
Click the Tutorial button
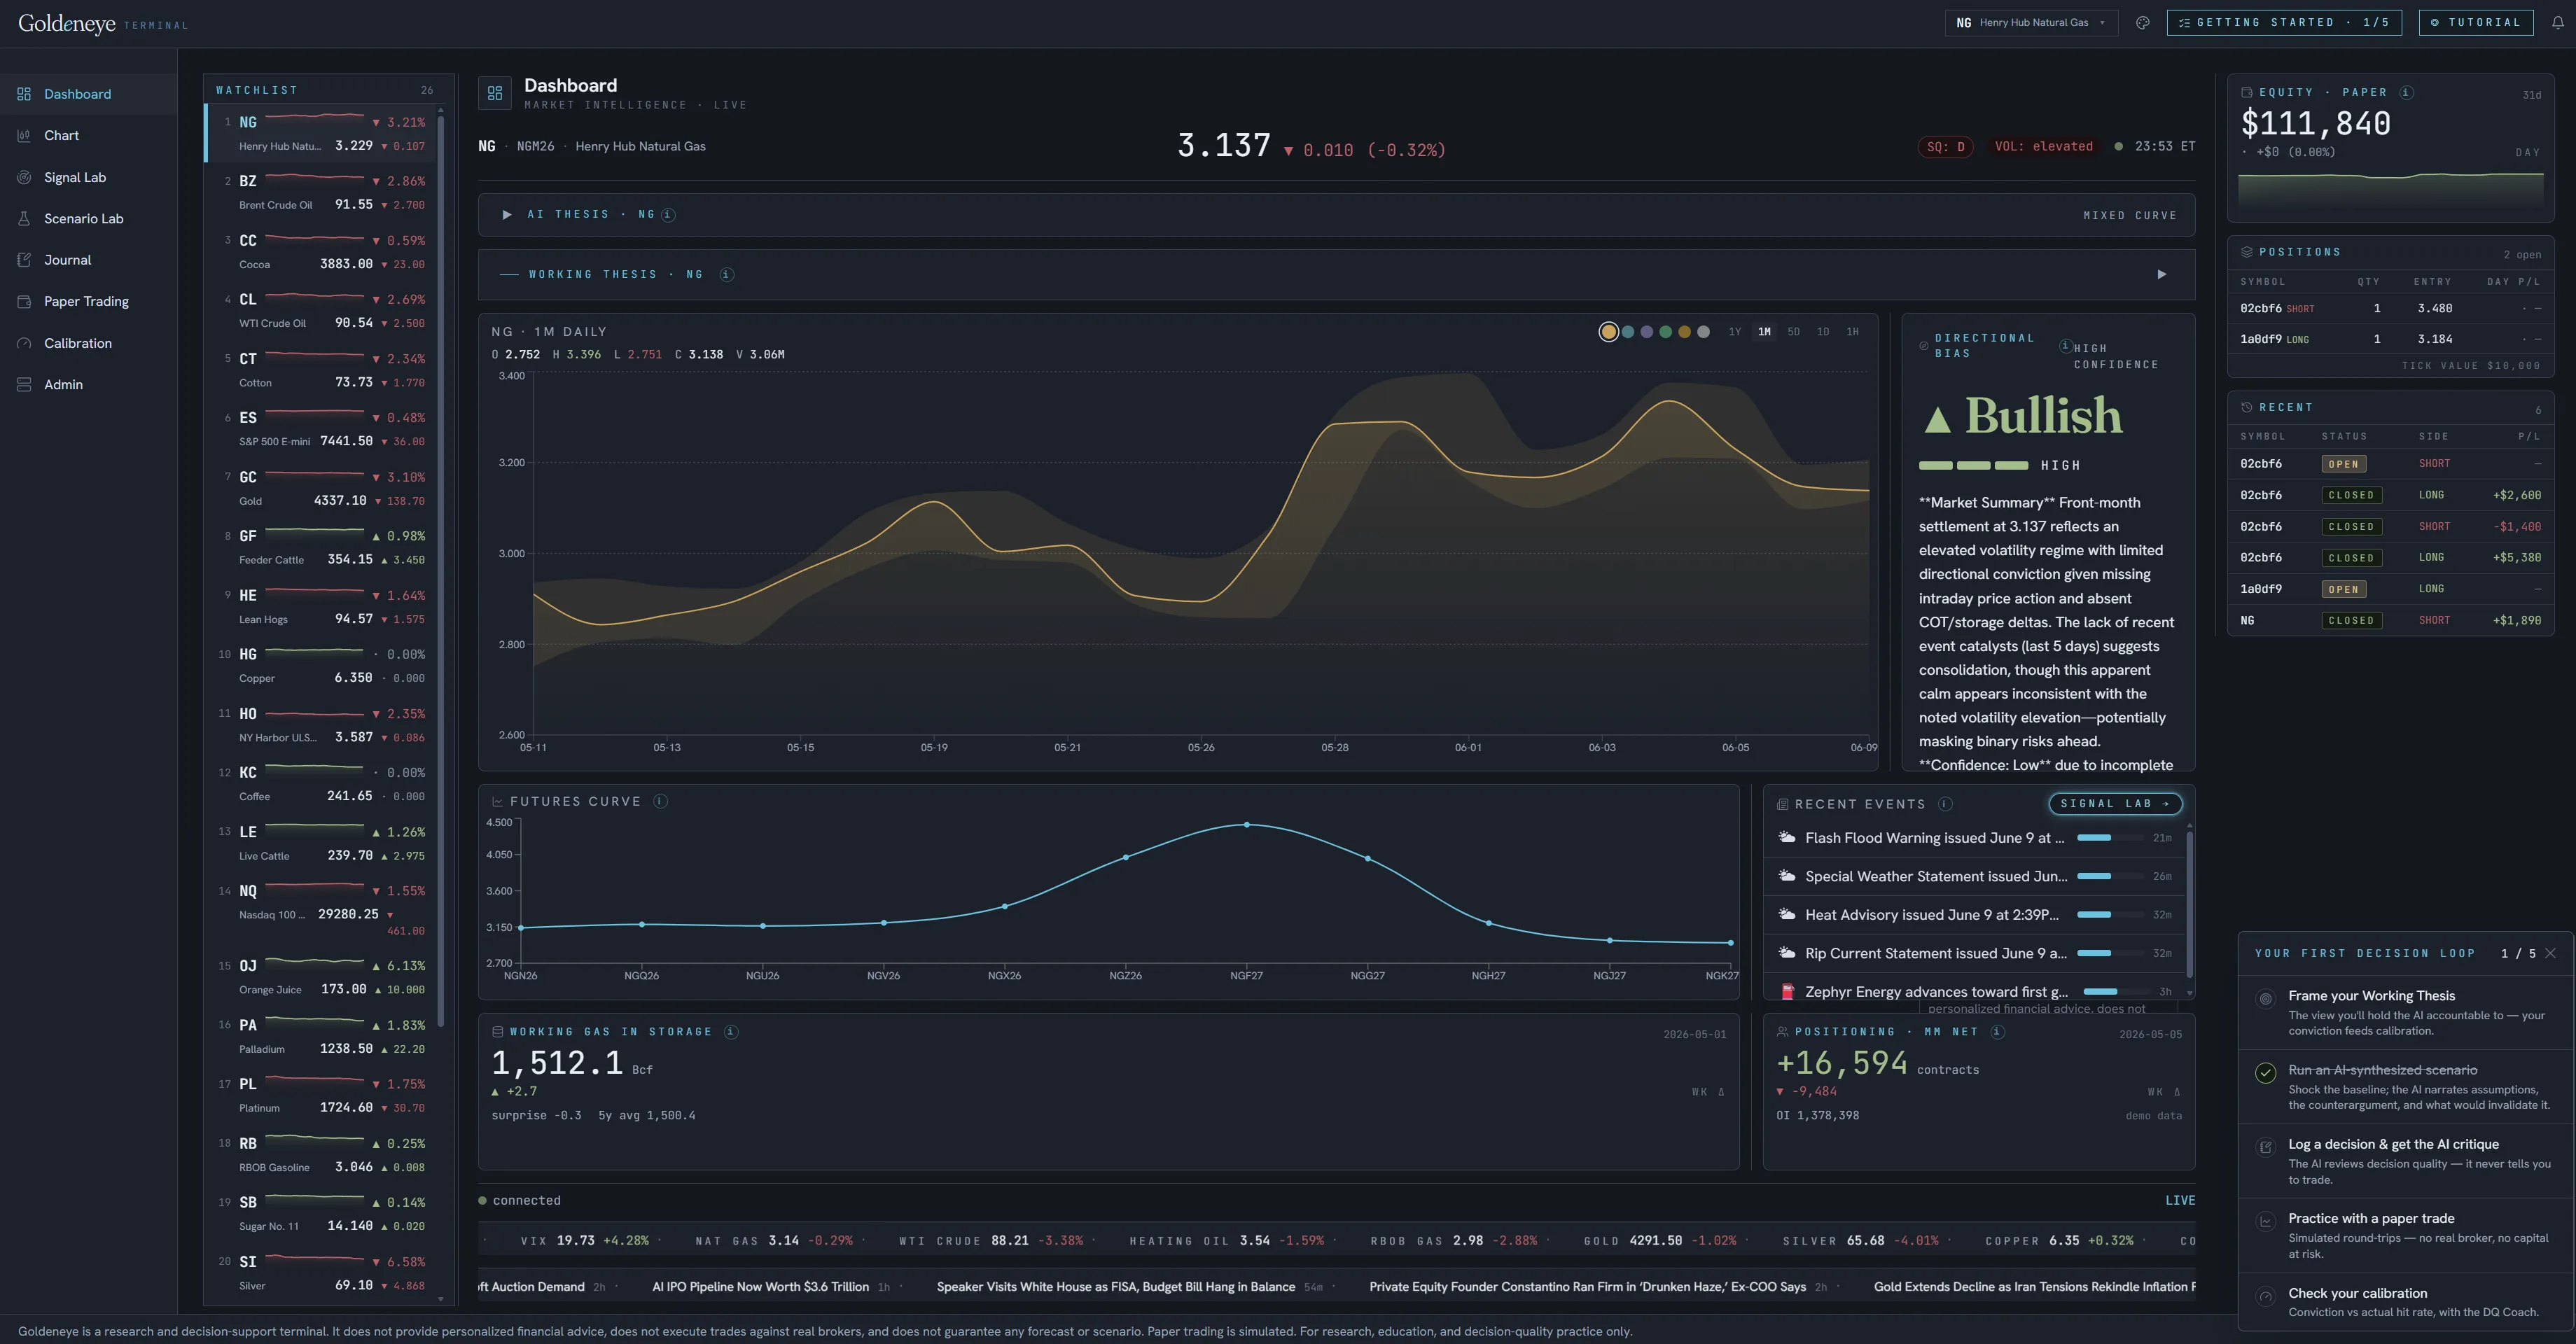[2476, 23]
